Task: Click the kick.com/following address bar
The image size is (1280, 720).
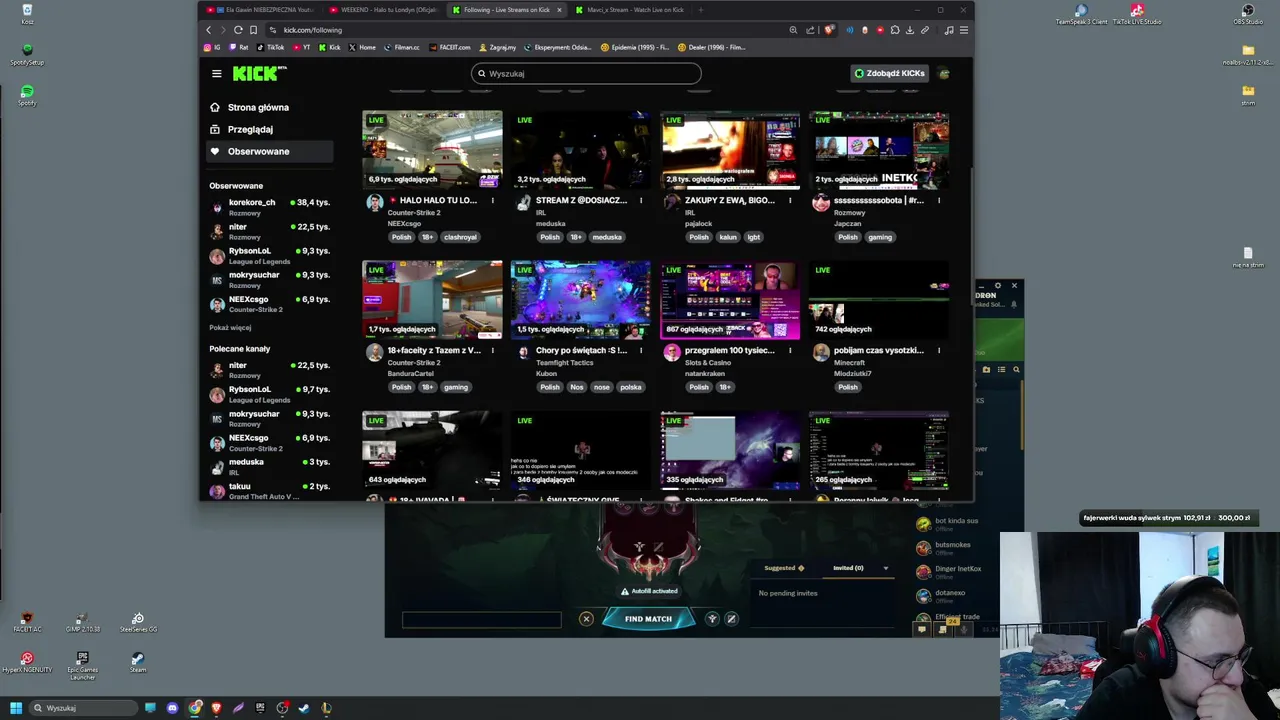Action: [x=525, y=30]
